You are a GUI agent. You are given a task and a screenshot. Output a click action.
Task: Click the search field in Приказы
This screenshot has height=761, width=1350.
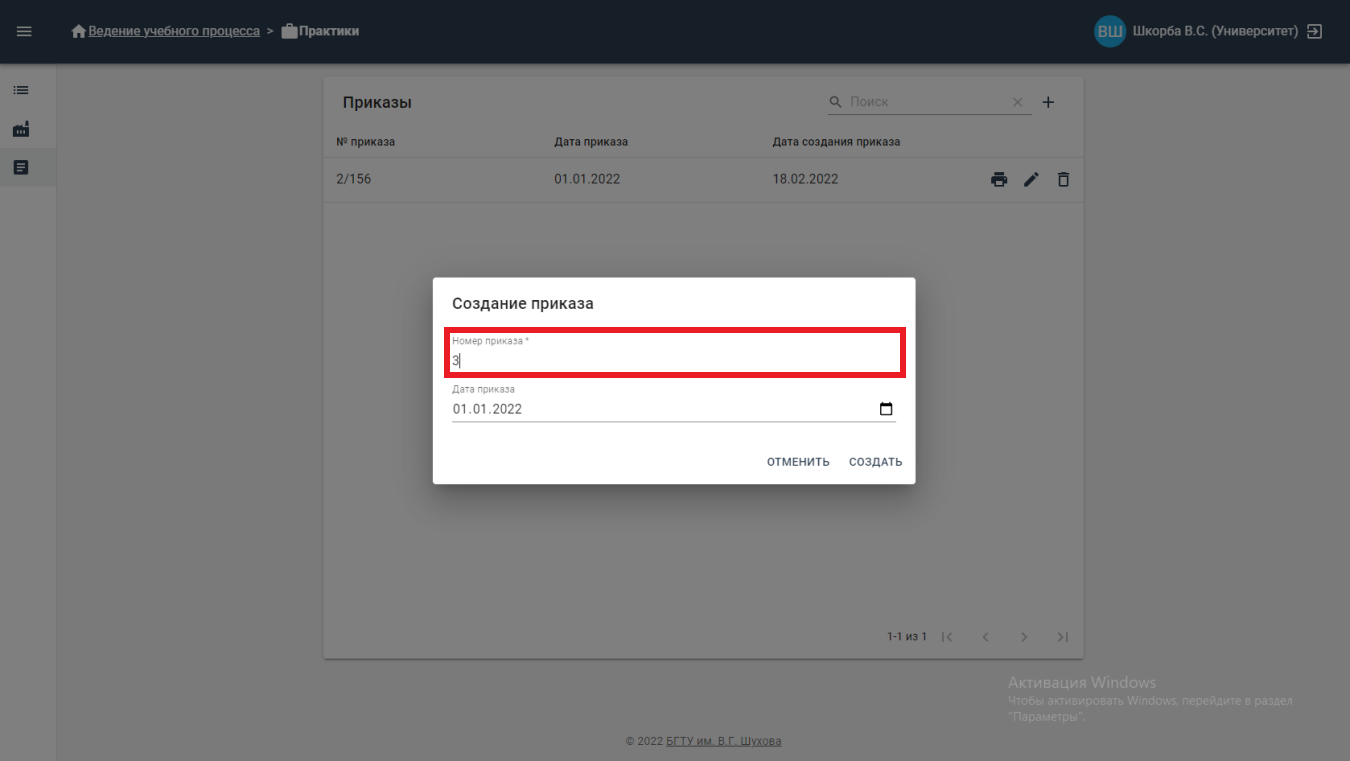(928, 102)
